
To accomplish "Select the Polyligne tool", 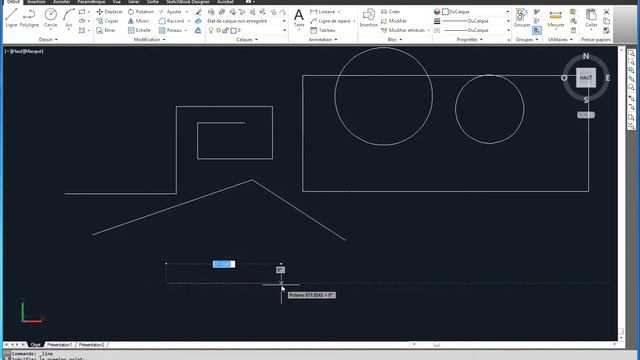I will tap(29, 18).
